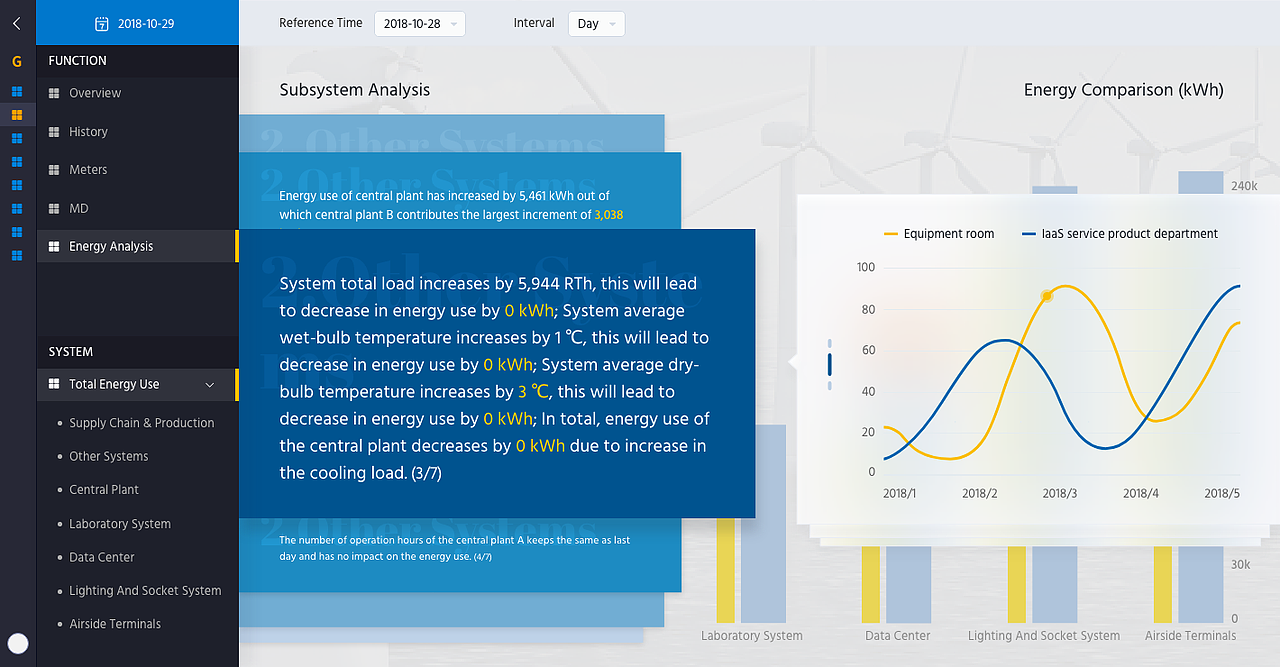
Task: Click the grid icon beside Meters
Action: coord(54,170)
